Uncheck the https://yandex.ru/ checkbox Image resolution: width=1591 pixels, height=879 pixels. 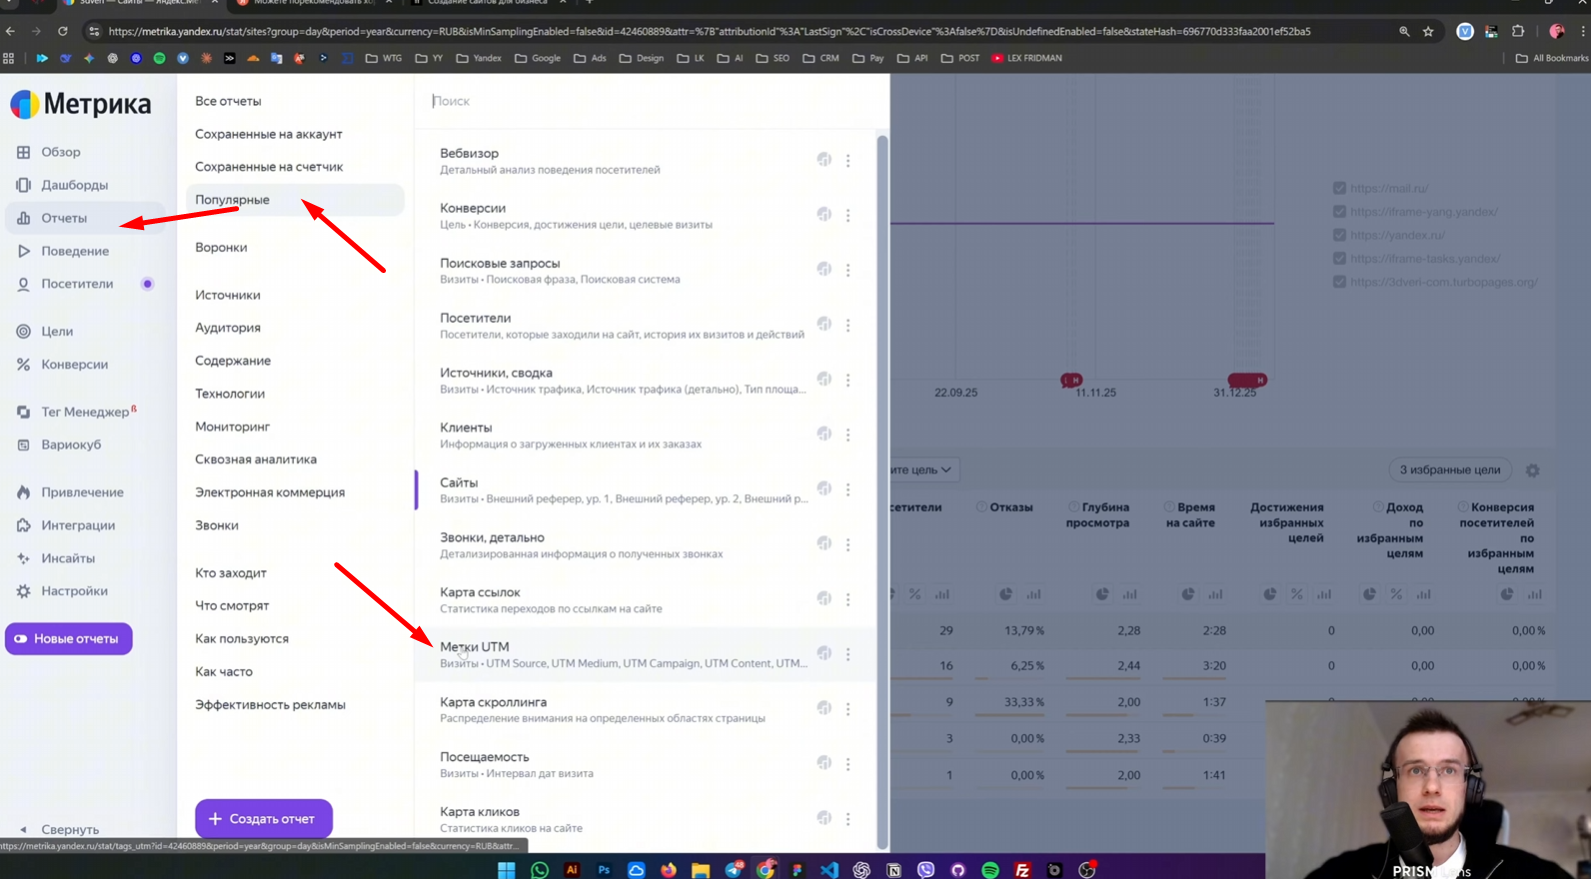click(x=1339, y=235)
